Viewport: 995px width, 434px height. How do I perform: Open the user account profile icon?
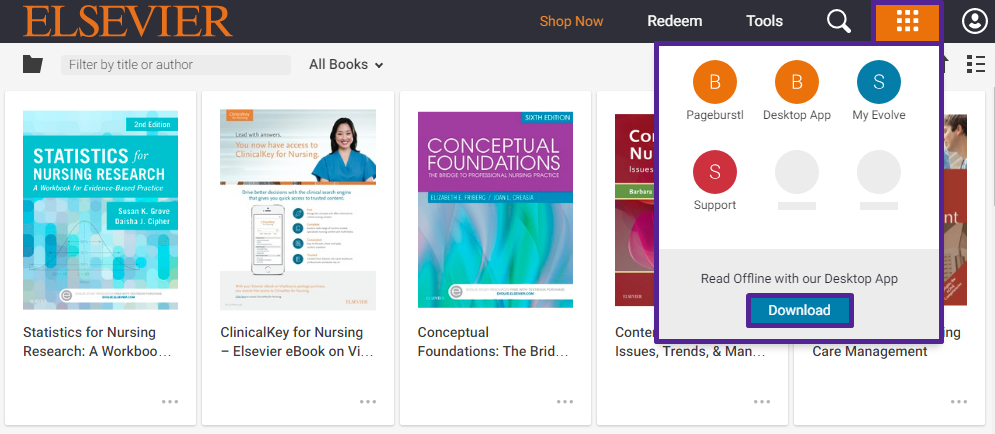coord(975,21)
